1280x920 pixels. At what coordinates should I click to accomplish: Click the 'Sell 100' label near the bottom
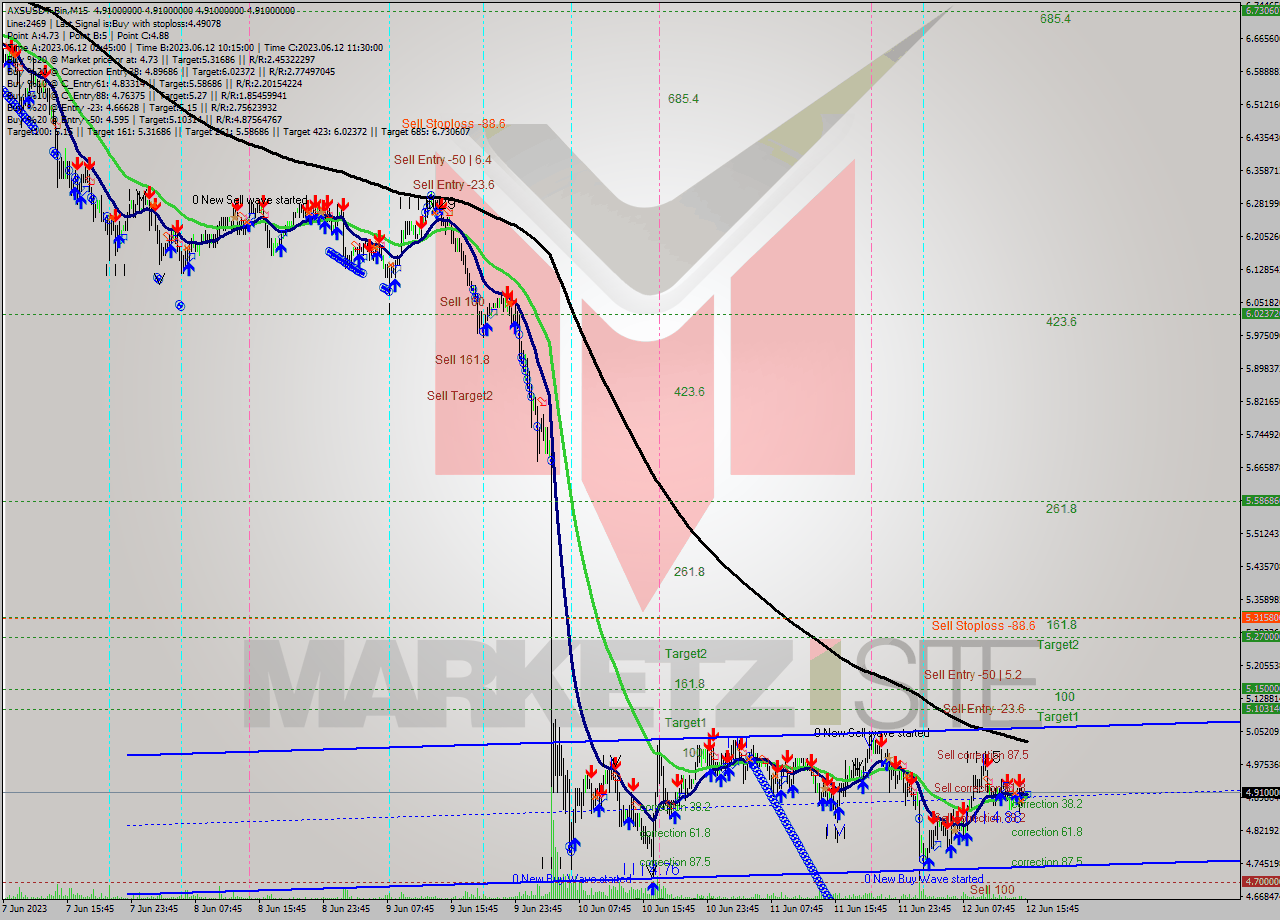click(x=992, y=889)
